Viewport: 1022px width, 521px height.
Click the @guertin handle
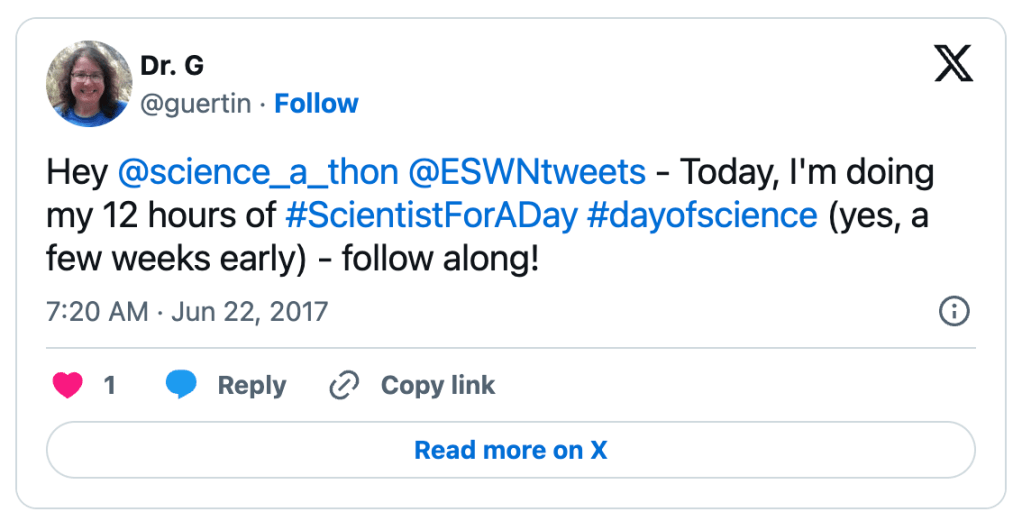coord(195,103)
